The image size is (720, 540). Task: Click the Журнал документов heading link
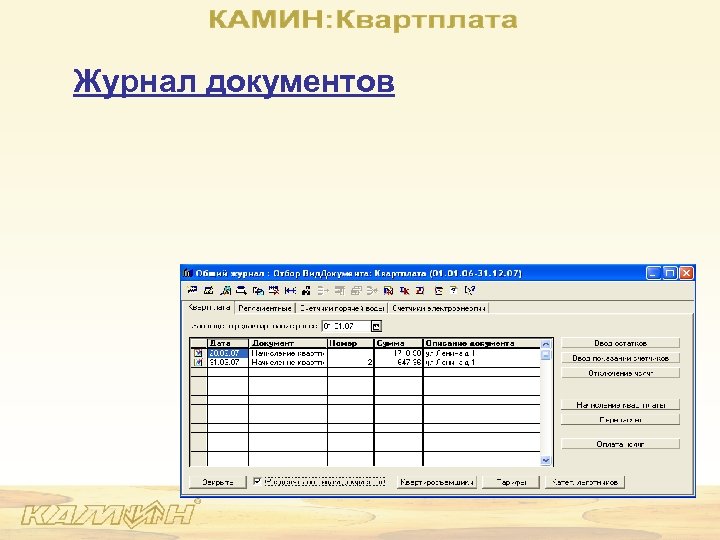(234, 82)
